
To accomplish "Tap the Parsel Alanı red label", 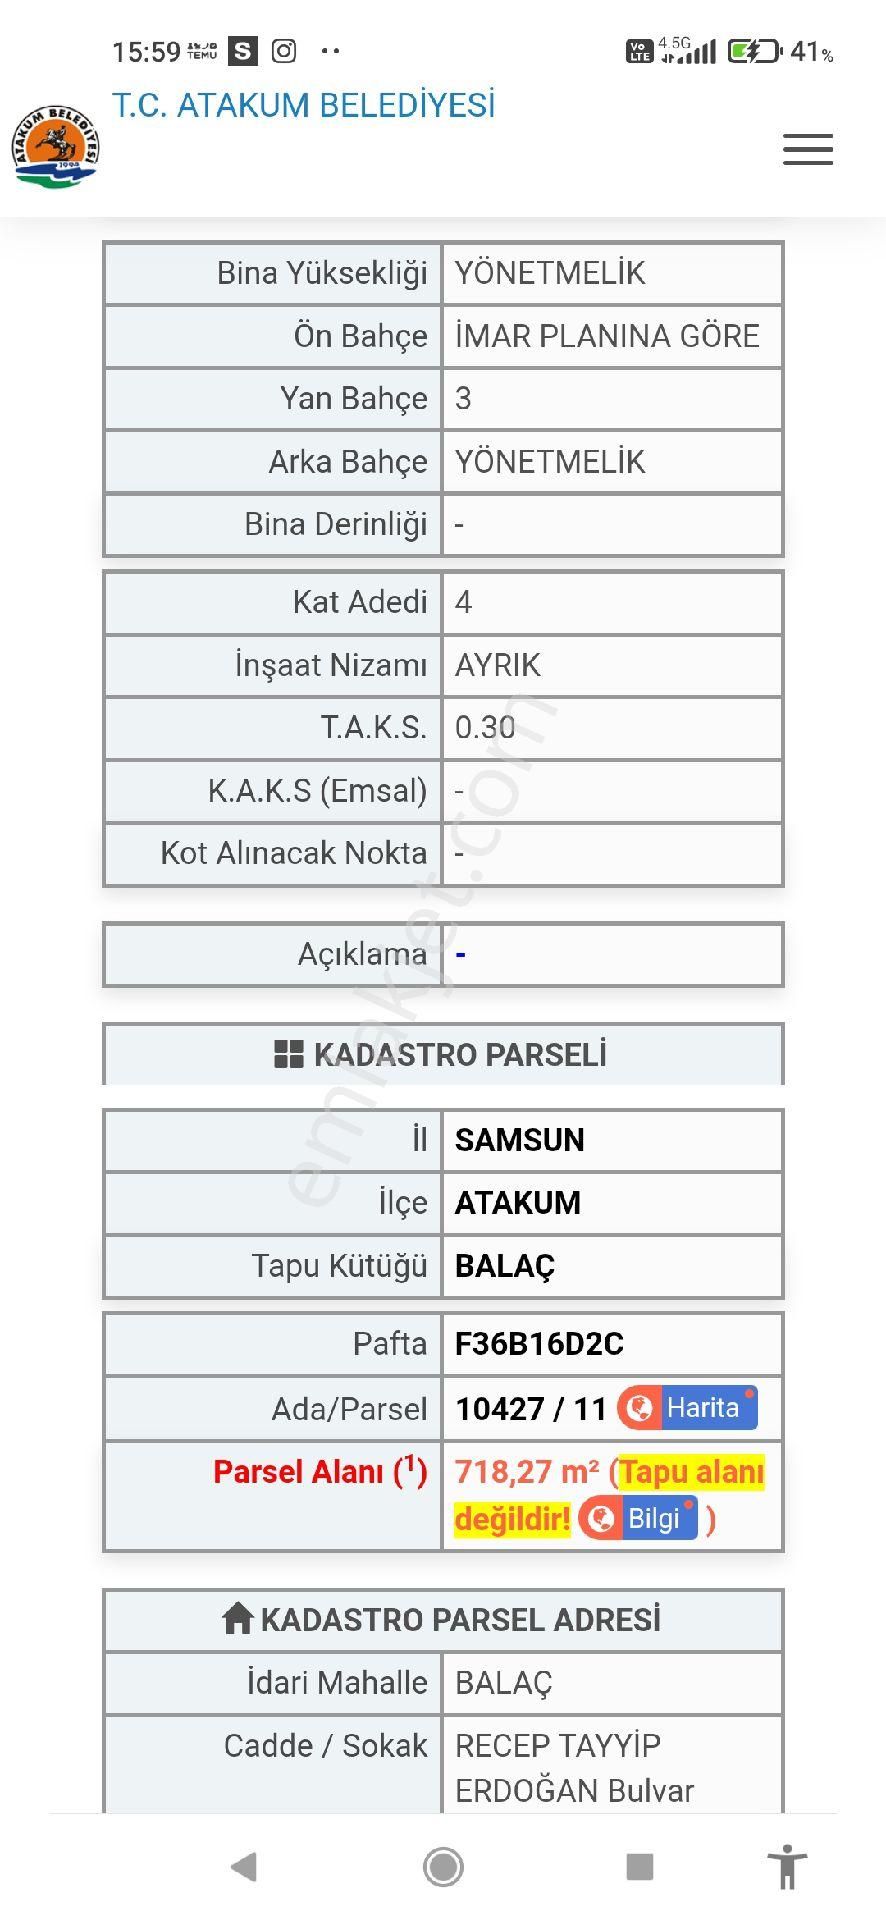I will pos(320,1472).
